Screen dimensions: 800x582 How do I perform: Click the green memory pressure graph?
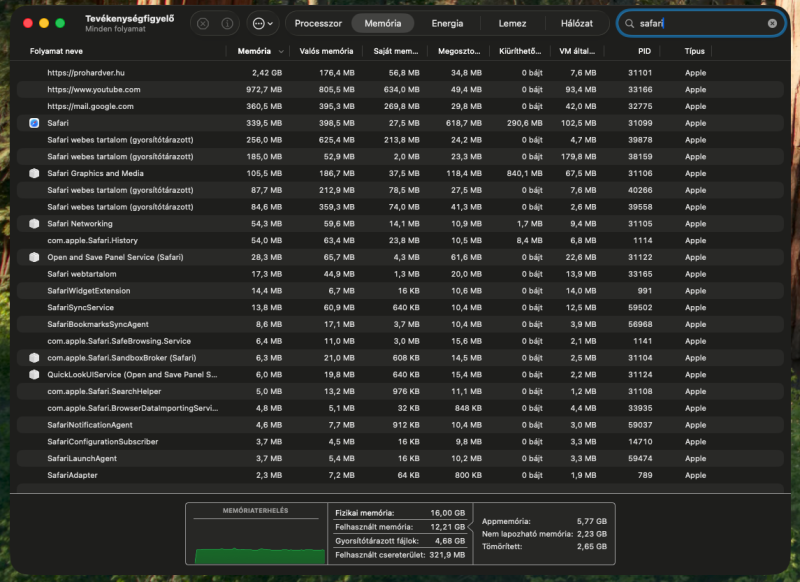(260, 555)
